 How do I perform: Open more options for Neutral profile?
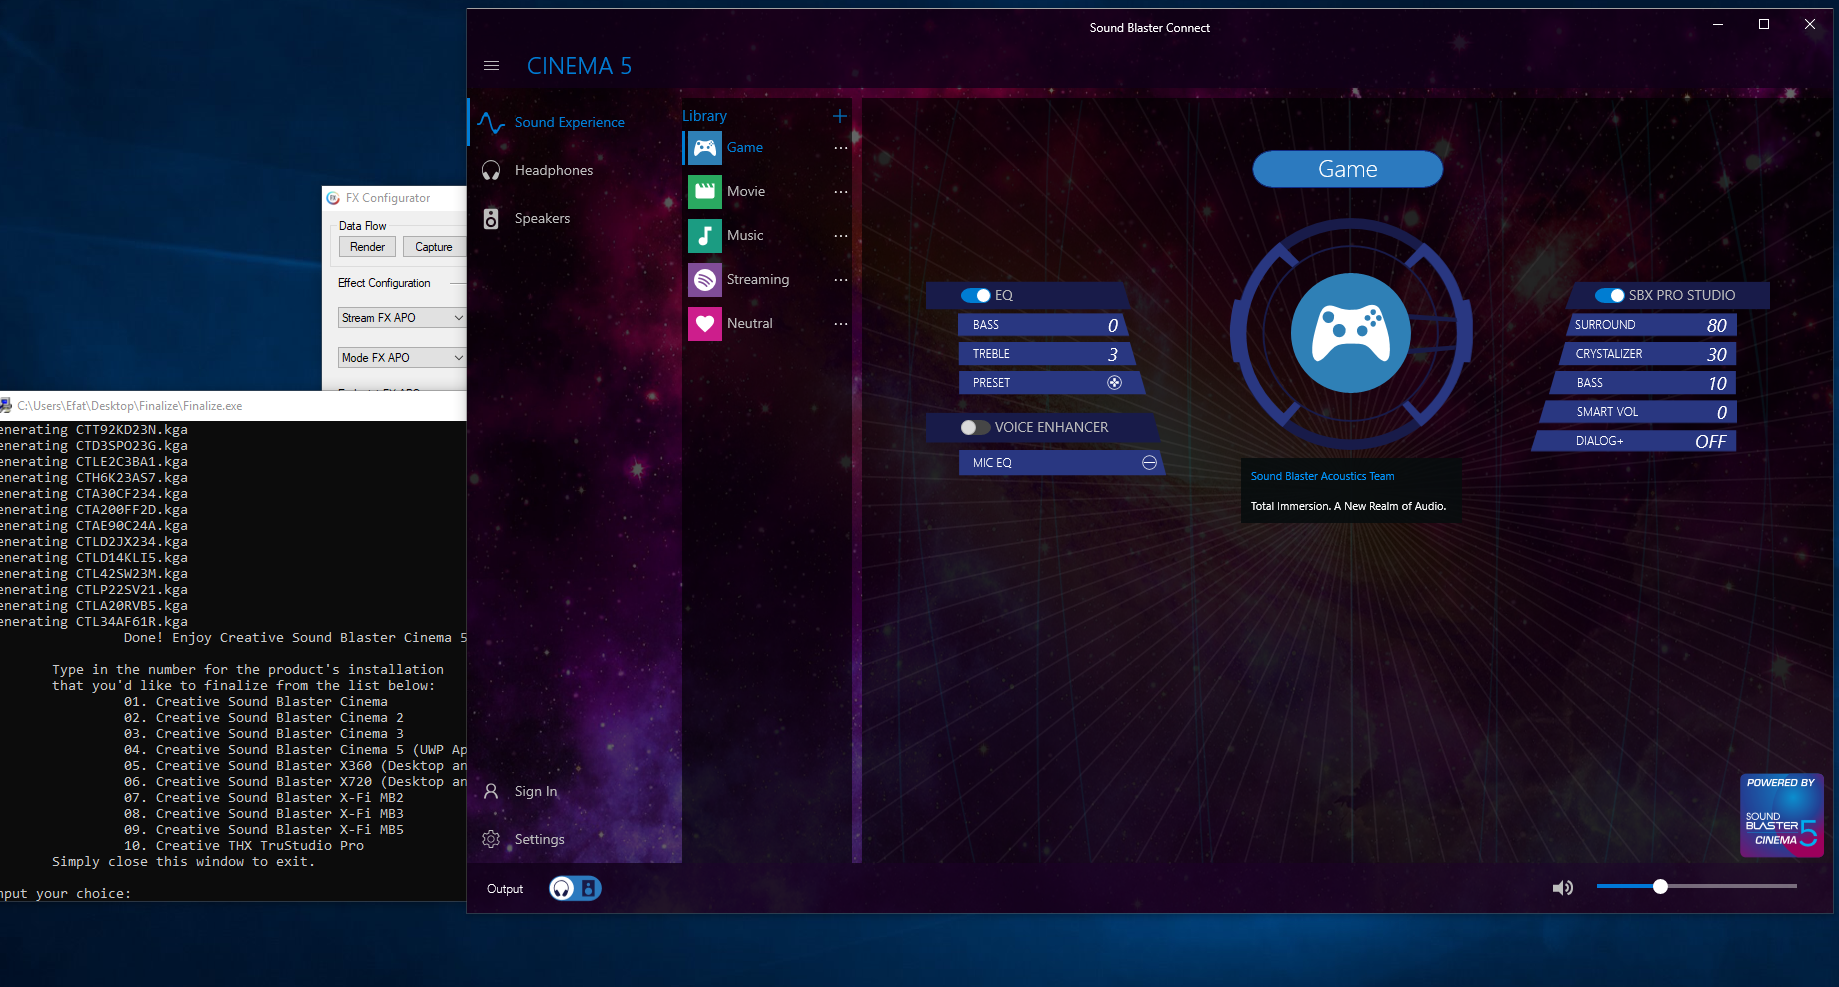841,324
